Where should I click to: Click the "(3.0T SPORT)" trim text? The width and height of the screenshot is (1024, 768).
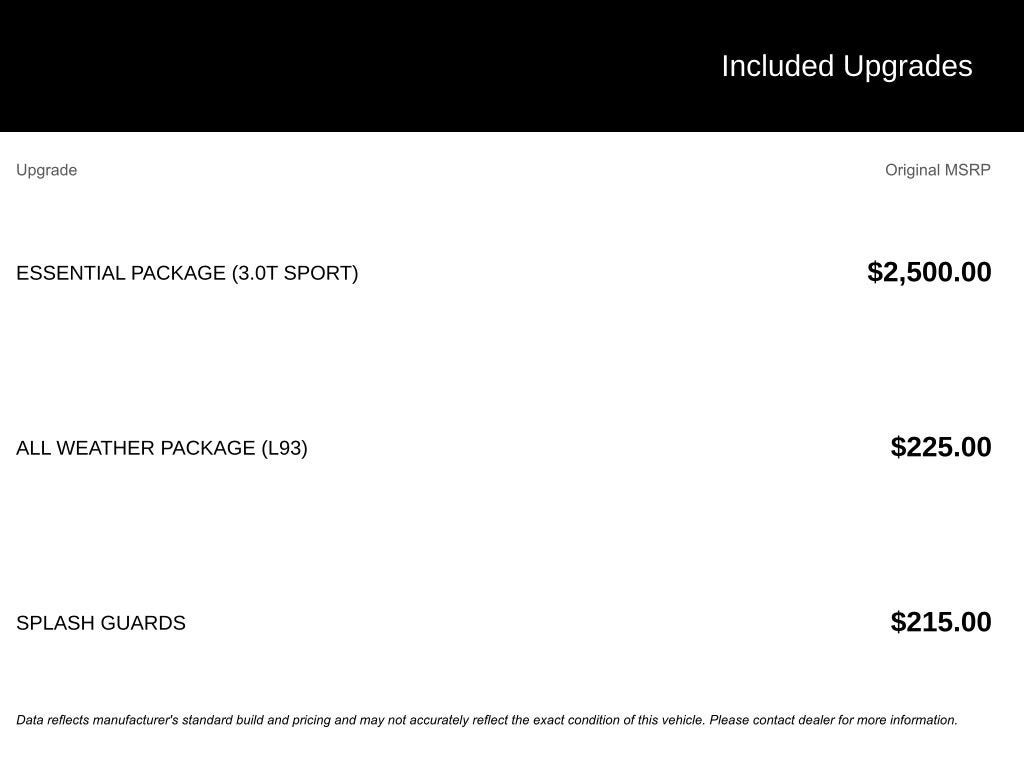click(x=295, y=273)
